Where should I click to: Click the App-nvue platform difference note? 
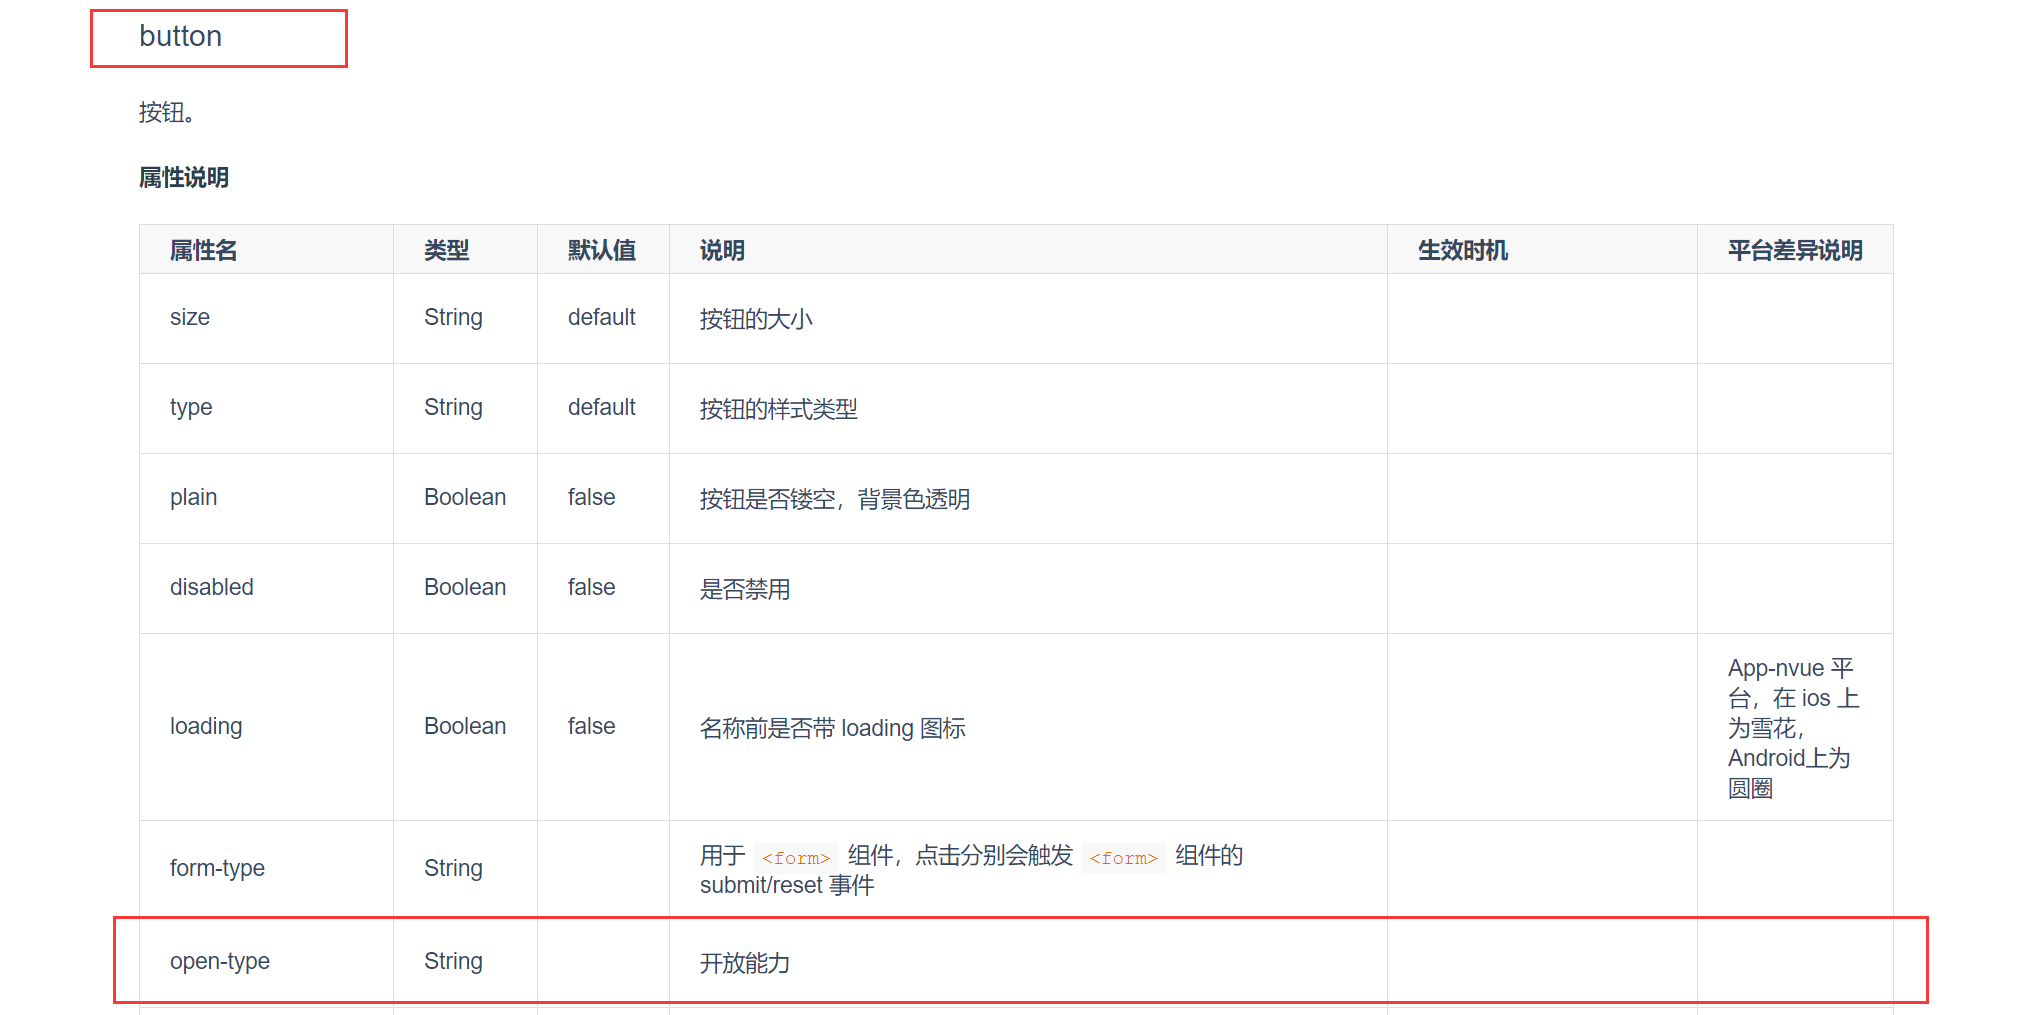click(1794, 728)
